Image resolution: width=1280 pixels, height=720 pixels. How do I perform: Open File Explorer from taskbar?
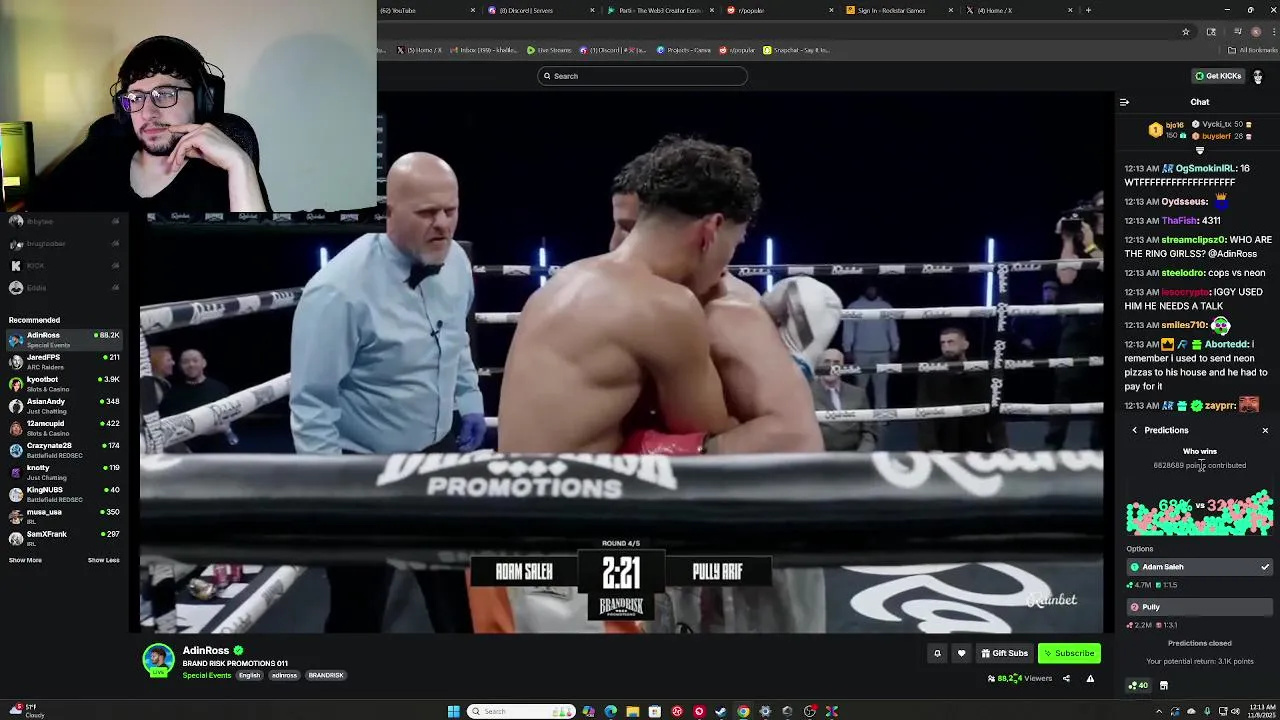point(632,711)
